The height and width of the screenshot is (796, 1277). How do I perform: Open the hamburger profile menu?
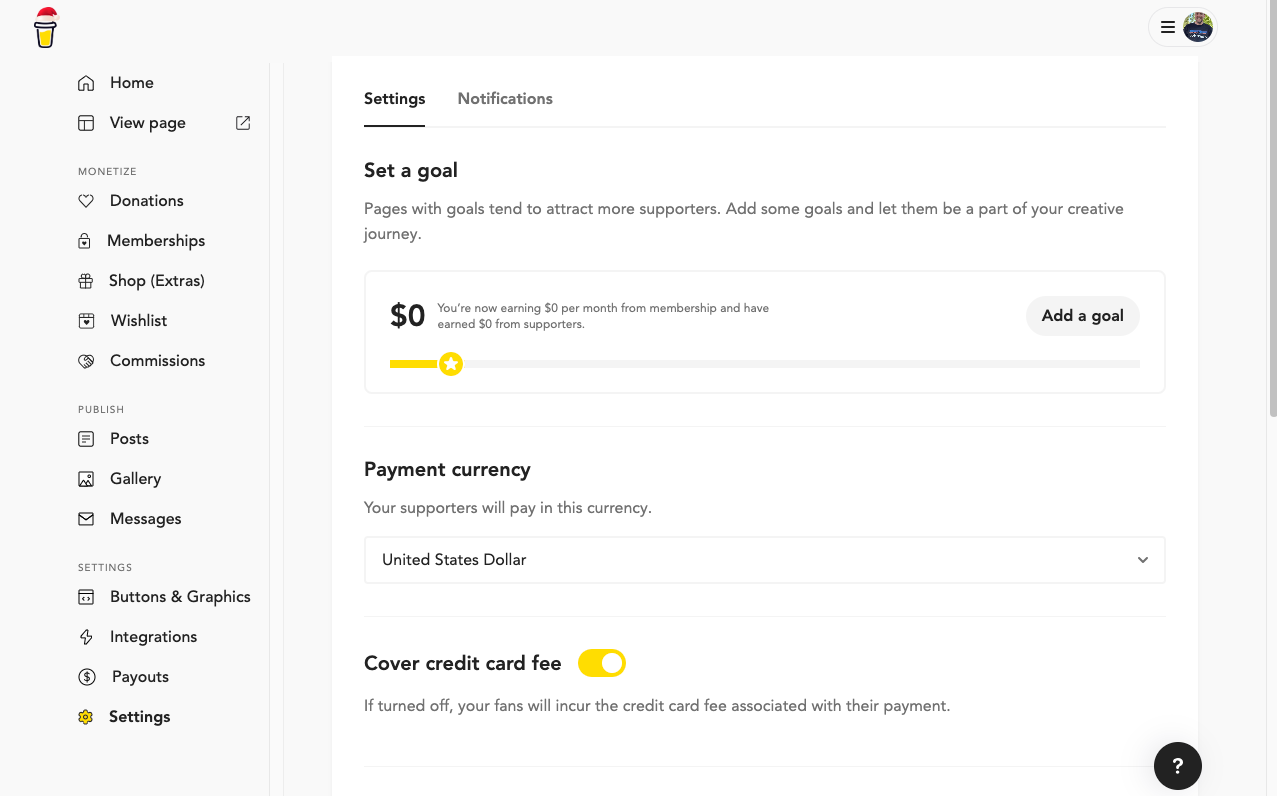[1168, 27]
